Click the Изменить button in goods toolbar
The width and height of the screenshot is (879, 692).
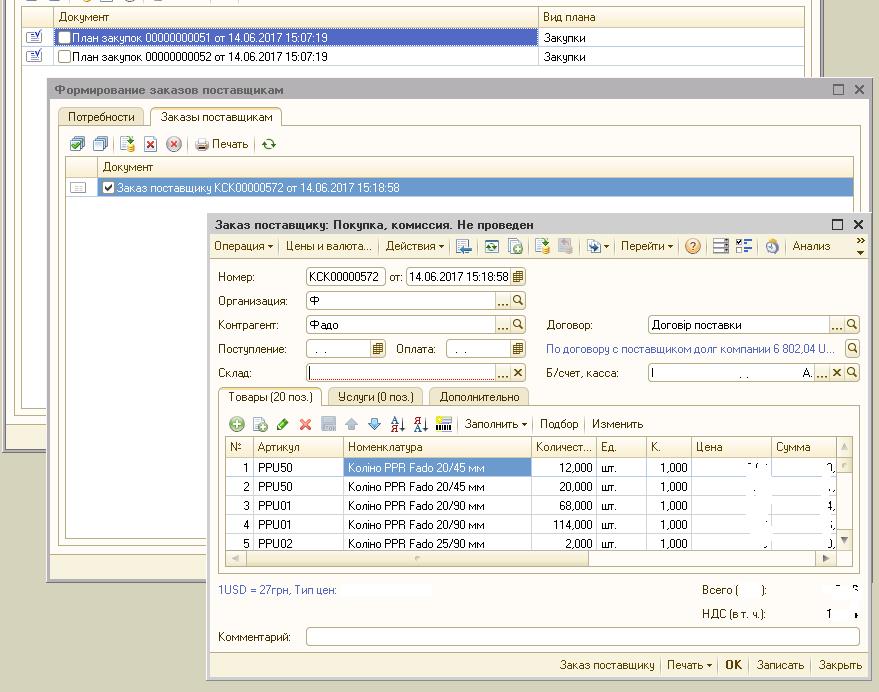[617, 425]
